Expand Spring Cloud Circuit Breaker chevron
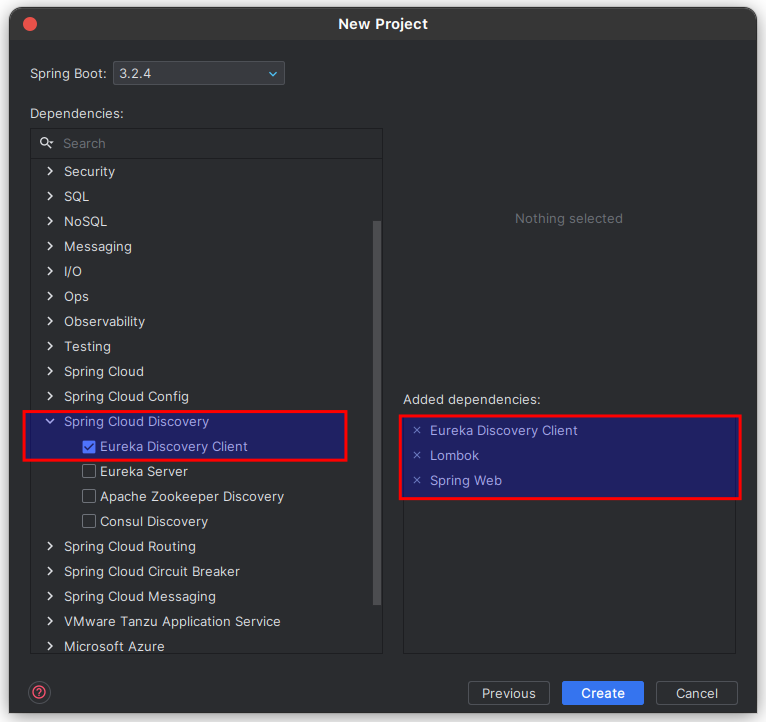Image resolution: width=766 pixels, height=722 pixels. pos(50,571)
